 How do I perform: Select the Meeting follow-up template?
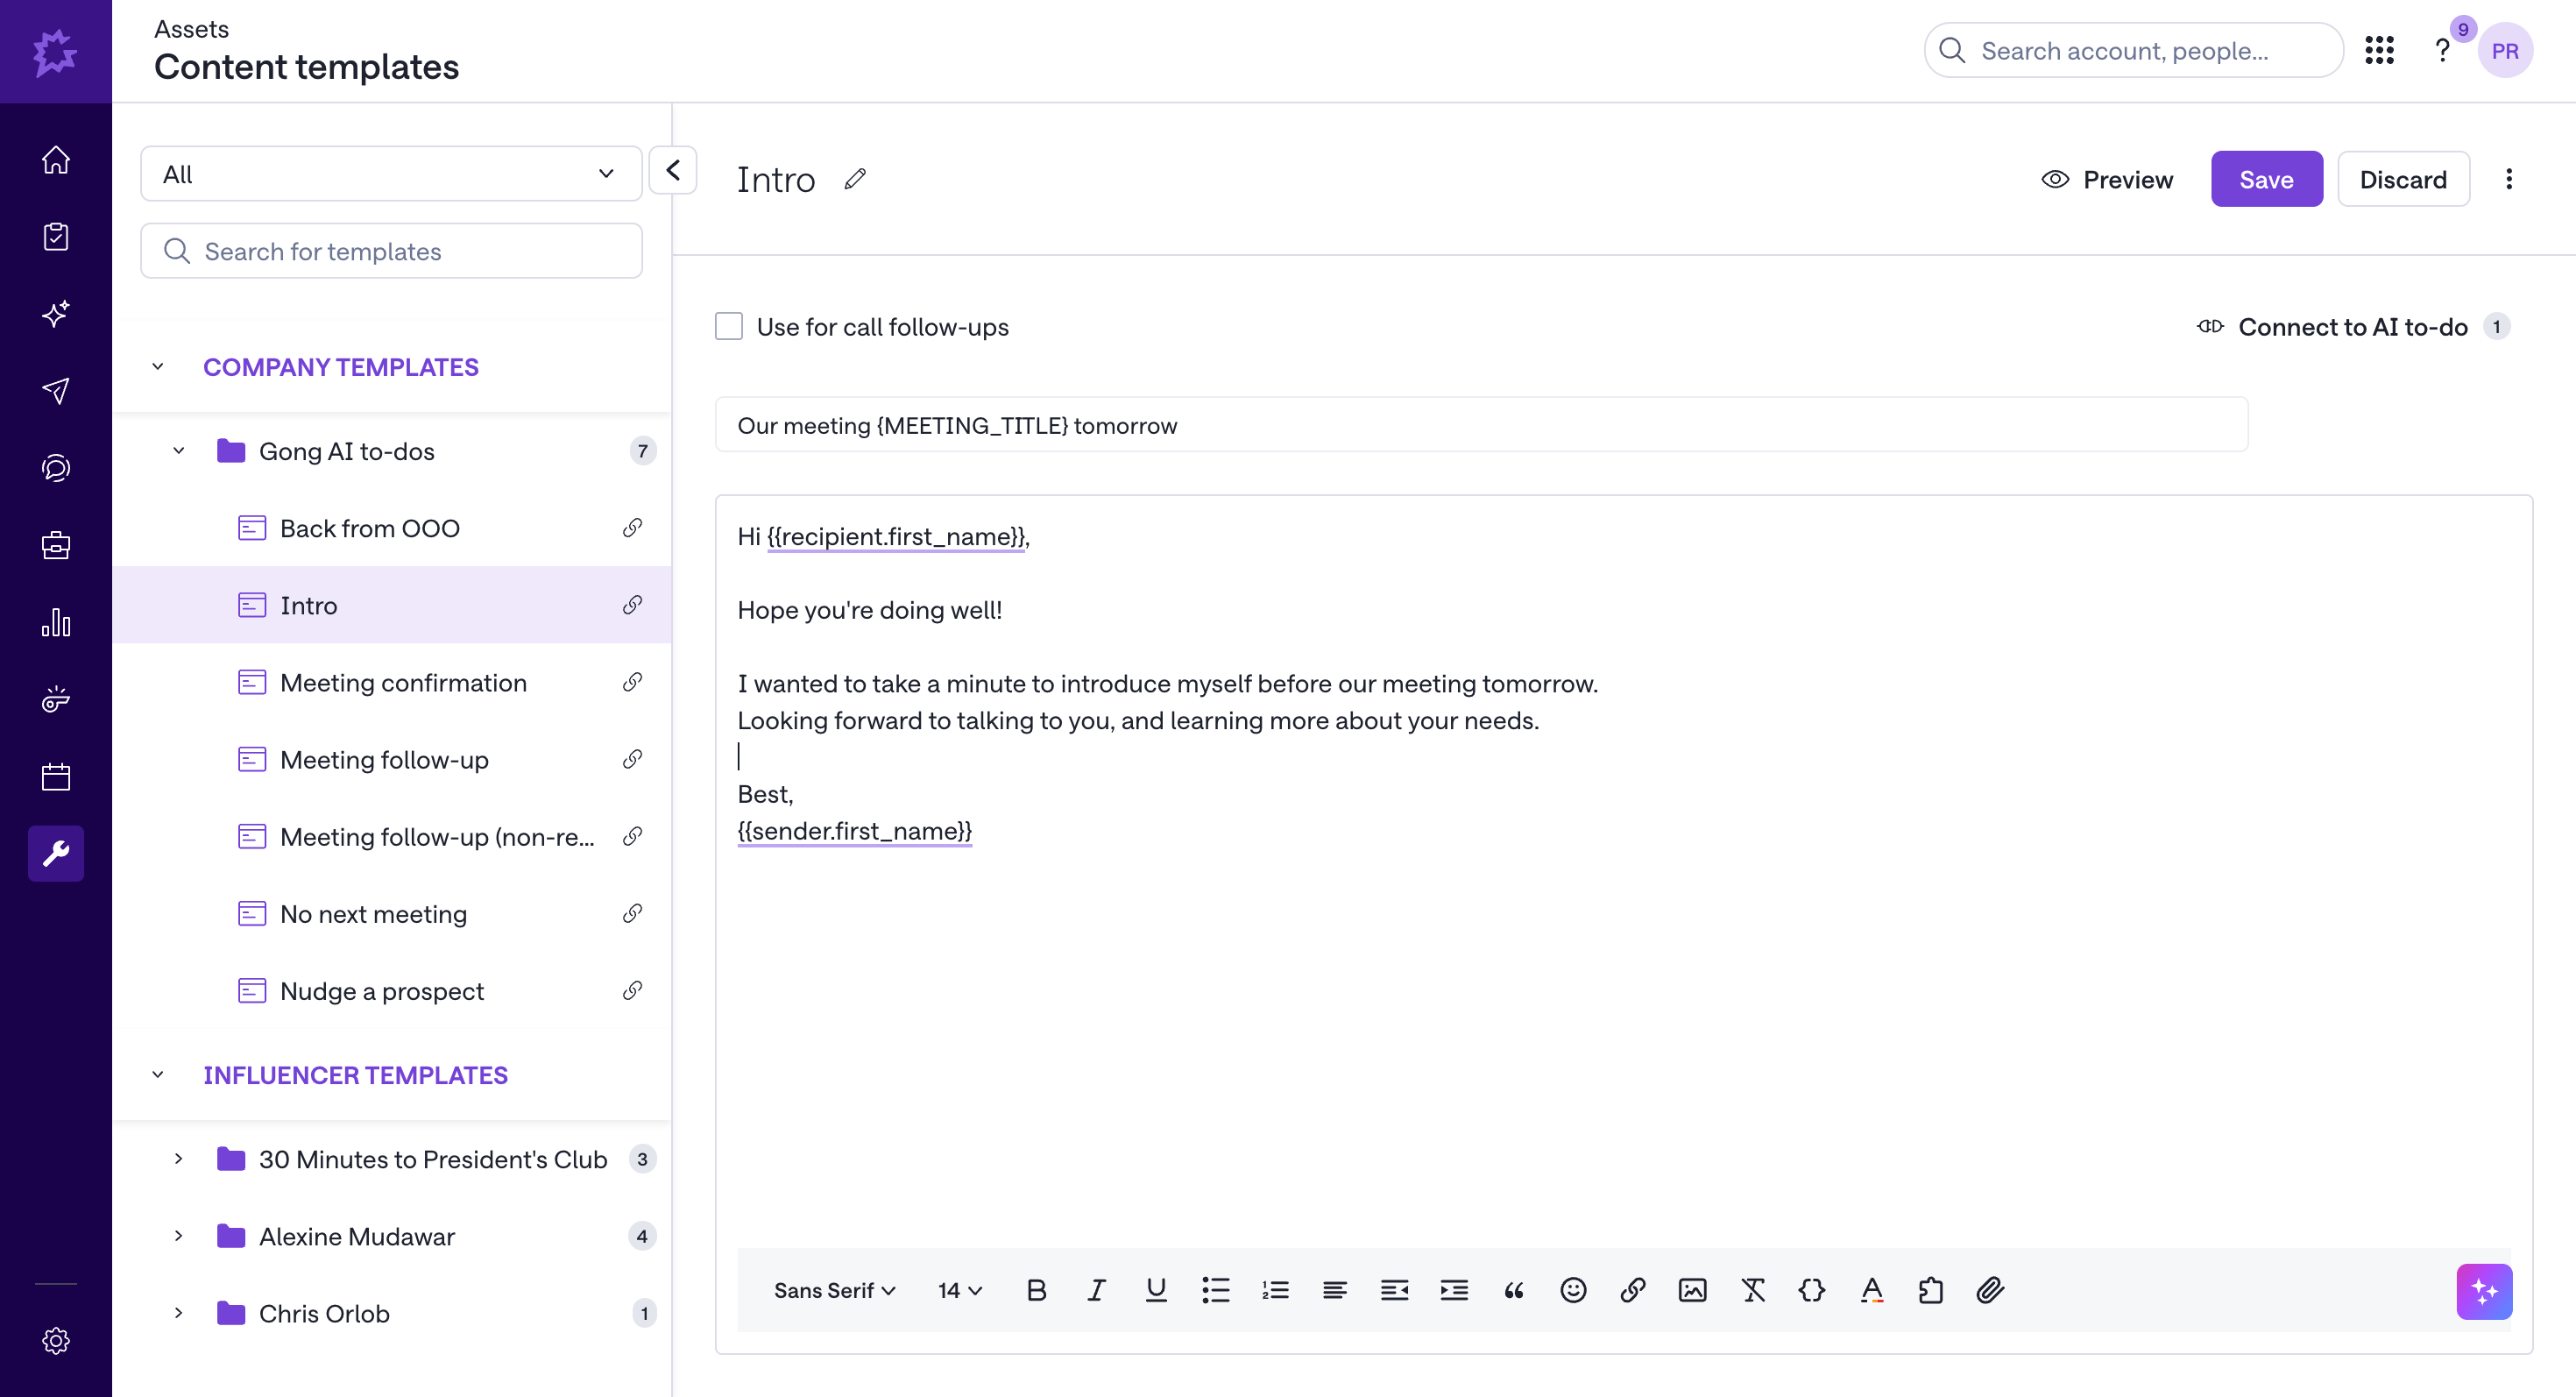tap(392, 759)
